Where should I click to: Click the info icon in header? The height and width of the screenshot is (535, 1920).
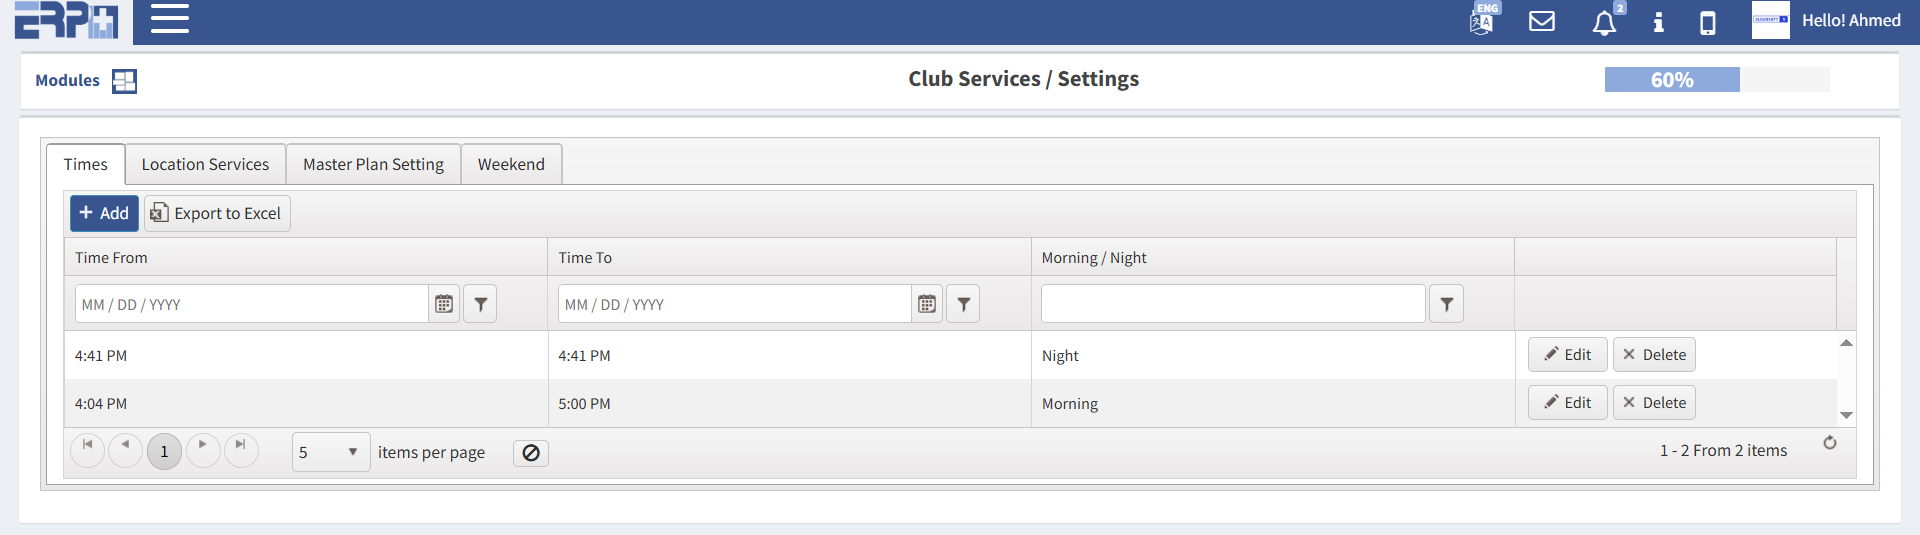tap(1658, 22)
